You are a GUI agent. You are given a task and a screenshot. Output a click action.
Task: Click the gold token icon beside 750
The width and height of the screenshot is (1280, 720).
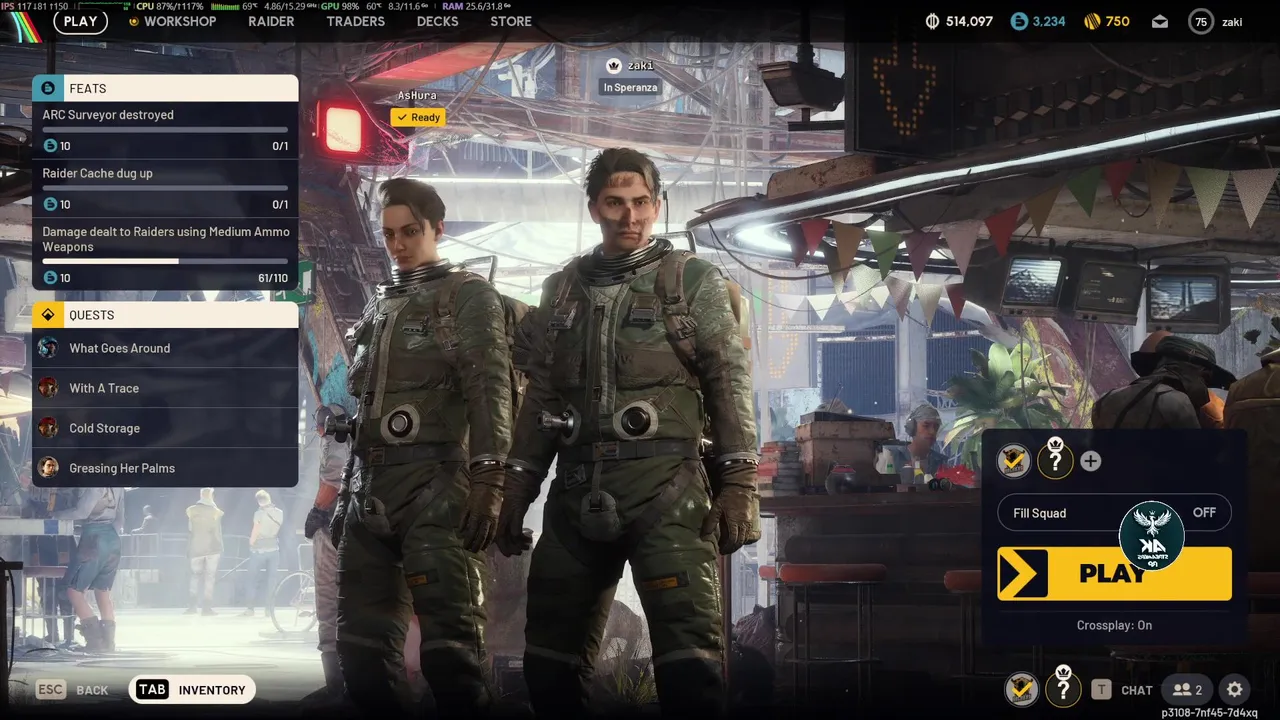[x=1092, y=21]
